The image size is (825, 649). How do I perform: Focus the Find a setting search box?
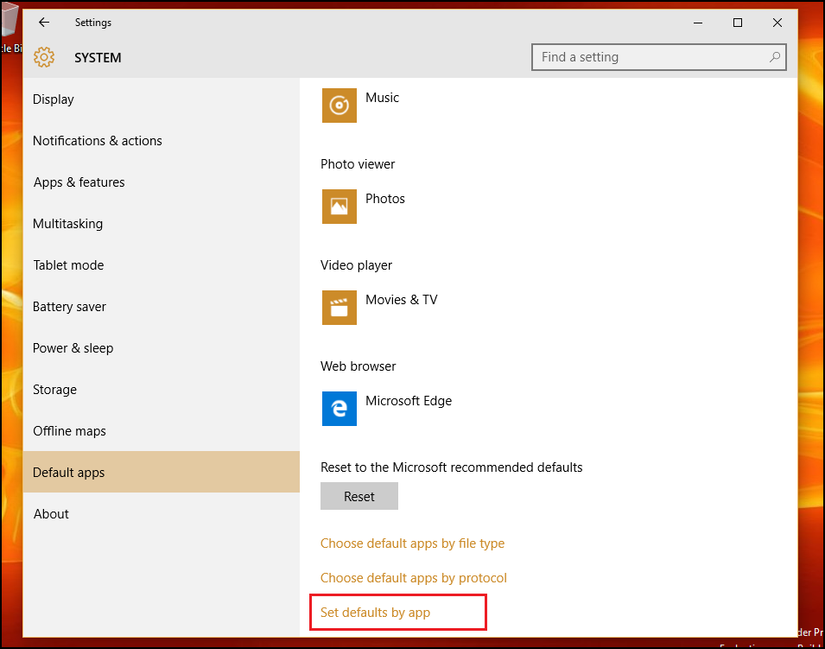click(x=650, y=58)
